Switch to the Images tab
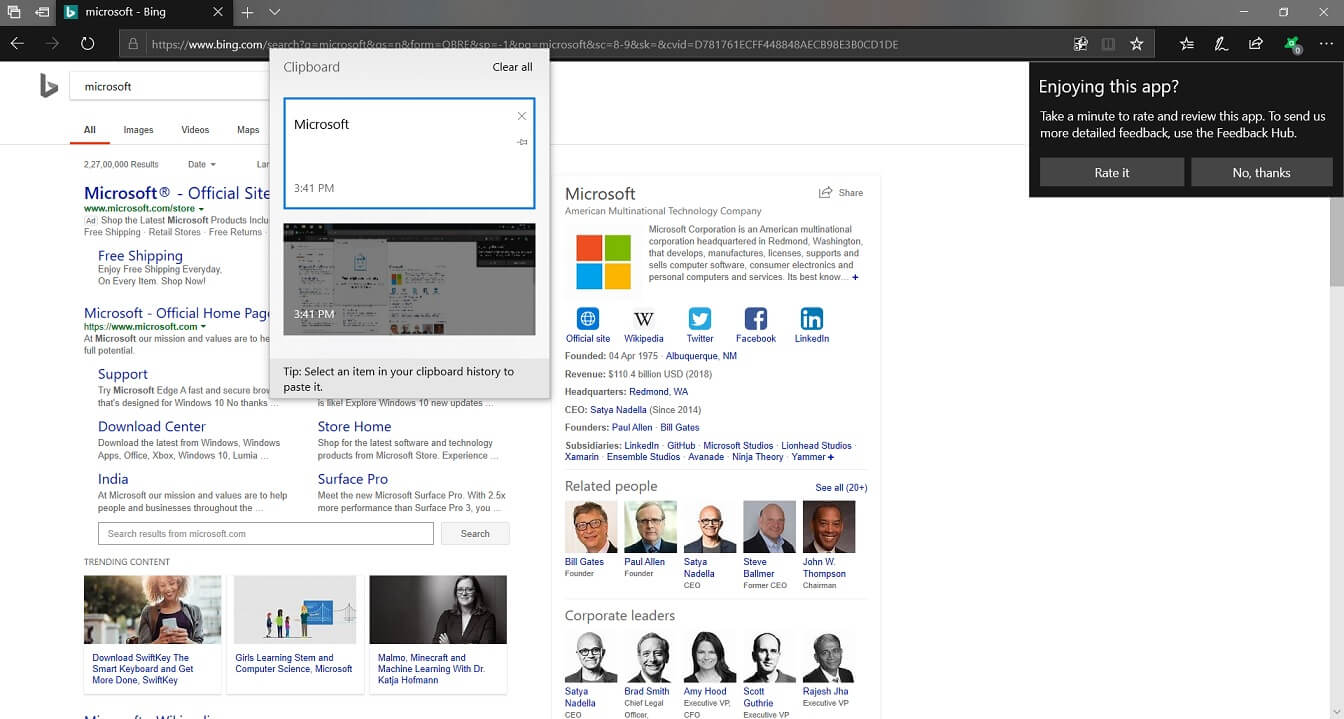1344x719 pixels. click(138, 130)
